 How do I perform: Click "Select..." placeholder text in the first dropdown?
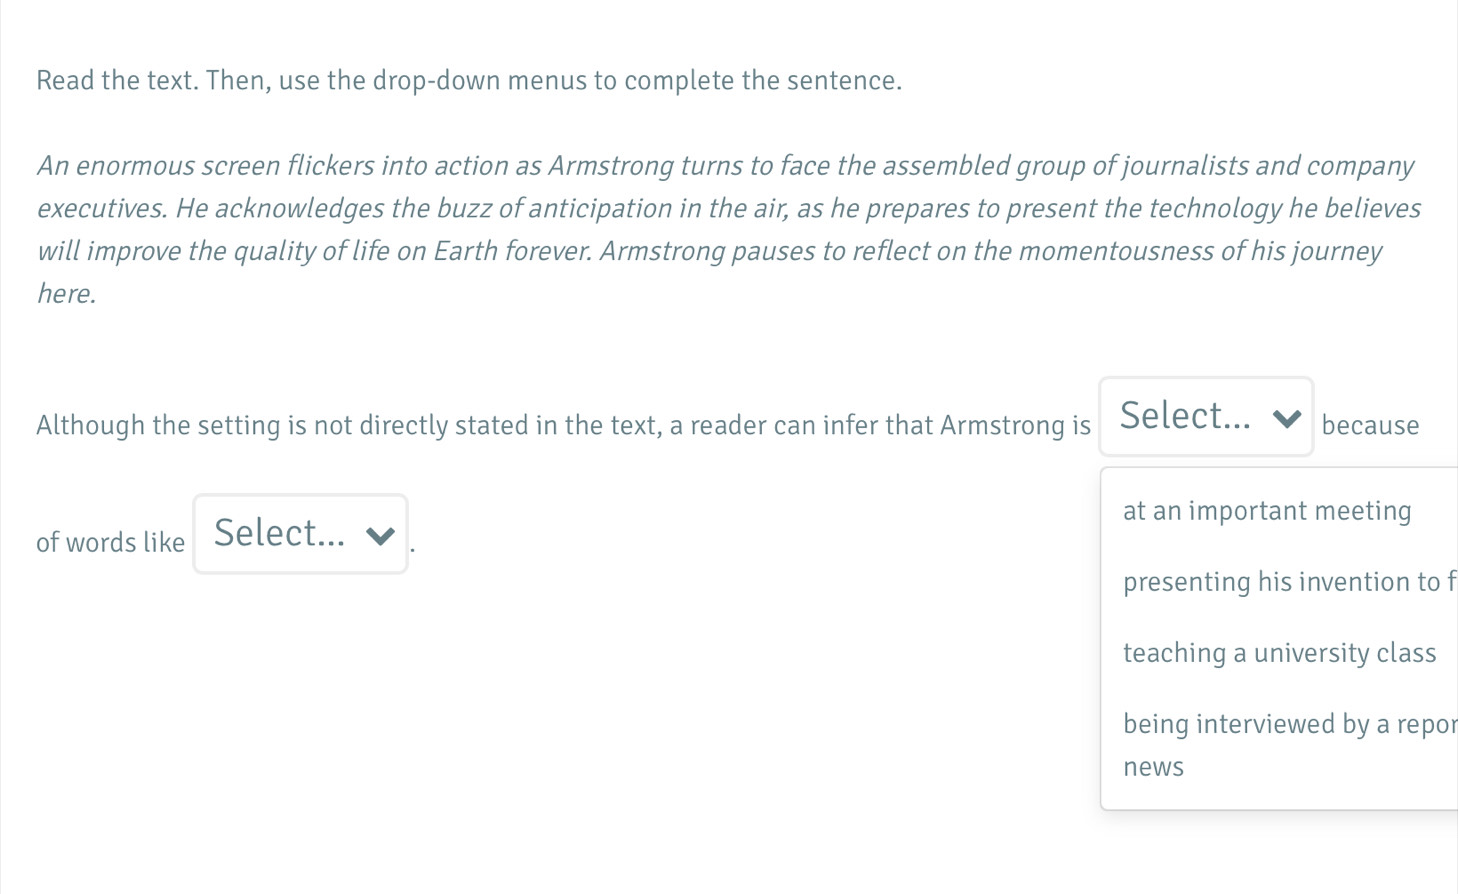point(1185,416)
